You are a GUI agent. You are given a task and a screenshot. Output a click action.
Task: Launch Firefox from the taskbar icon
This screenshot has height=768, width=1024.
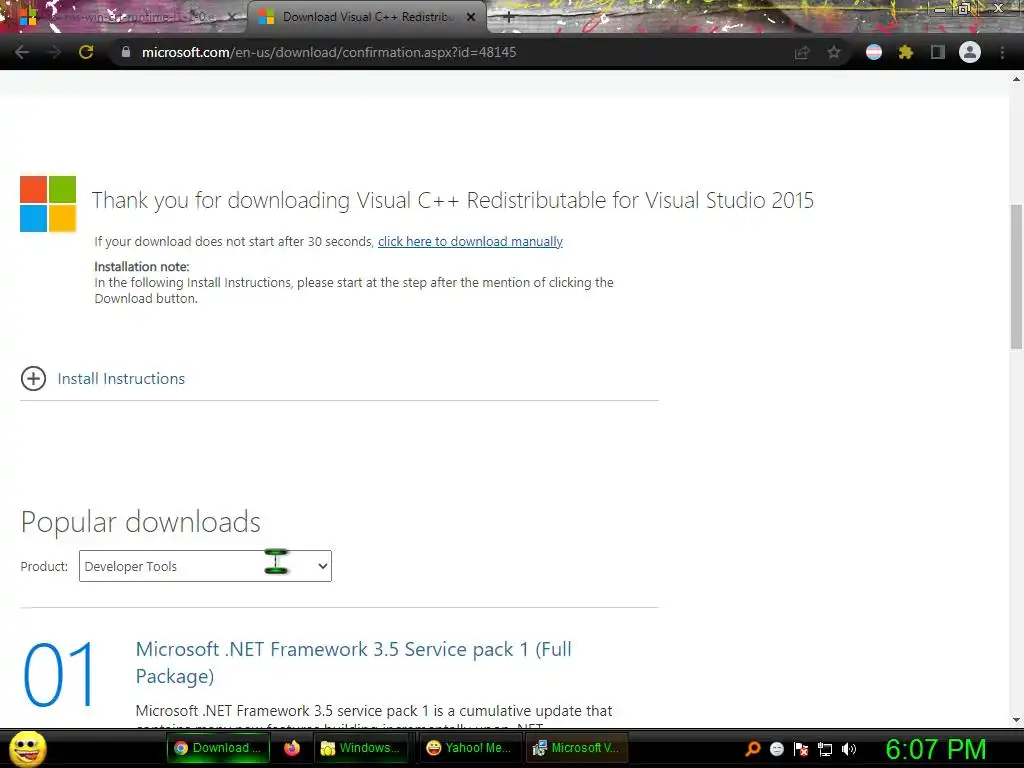(292, 748)
